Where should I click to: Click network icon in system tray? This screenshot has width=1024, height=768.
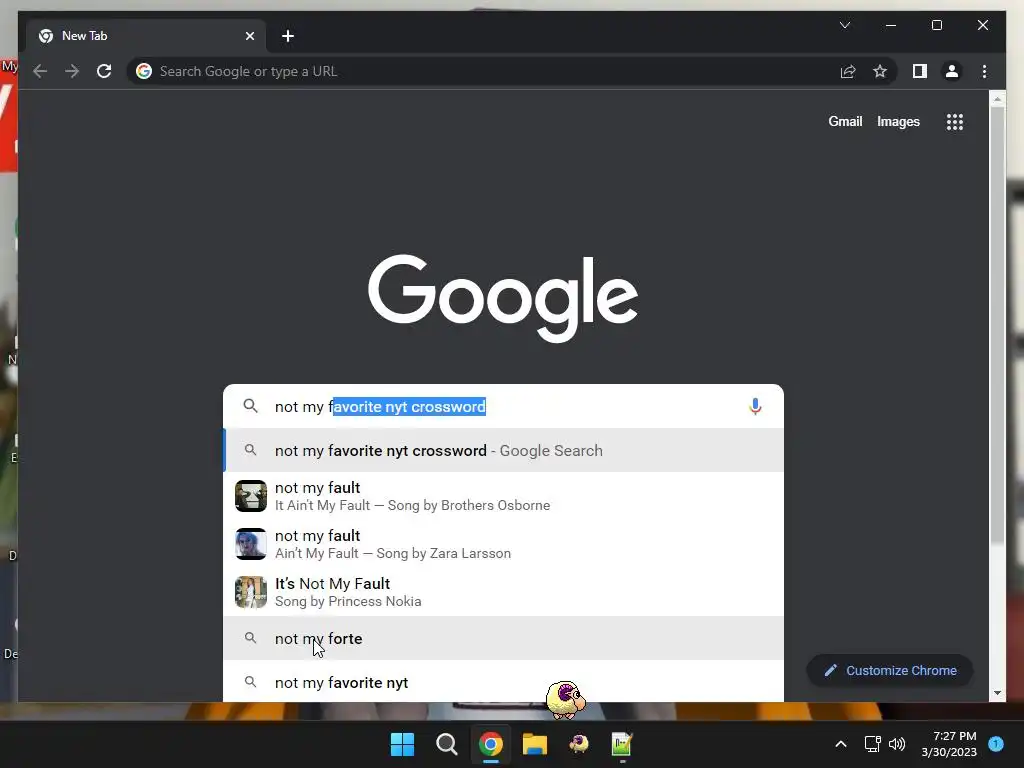(872, 744)
